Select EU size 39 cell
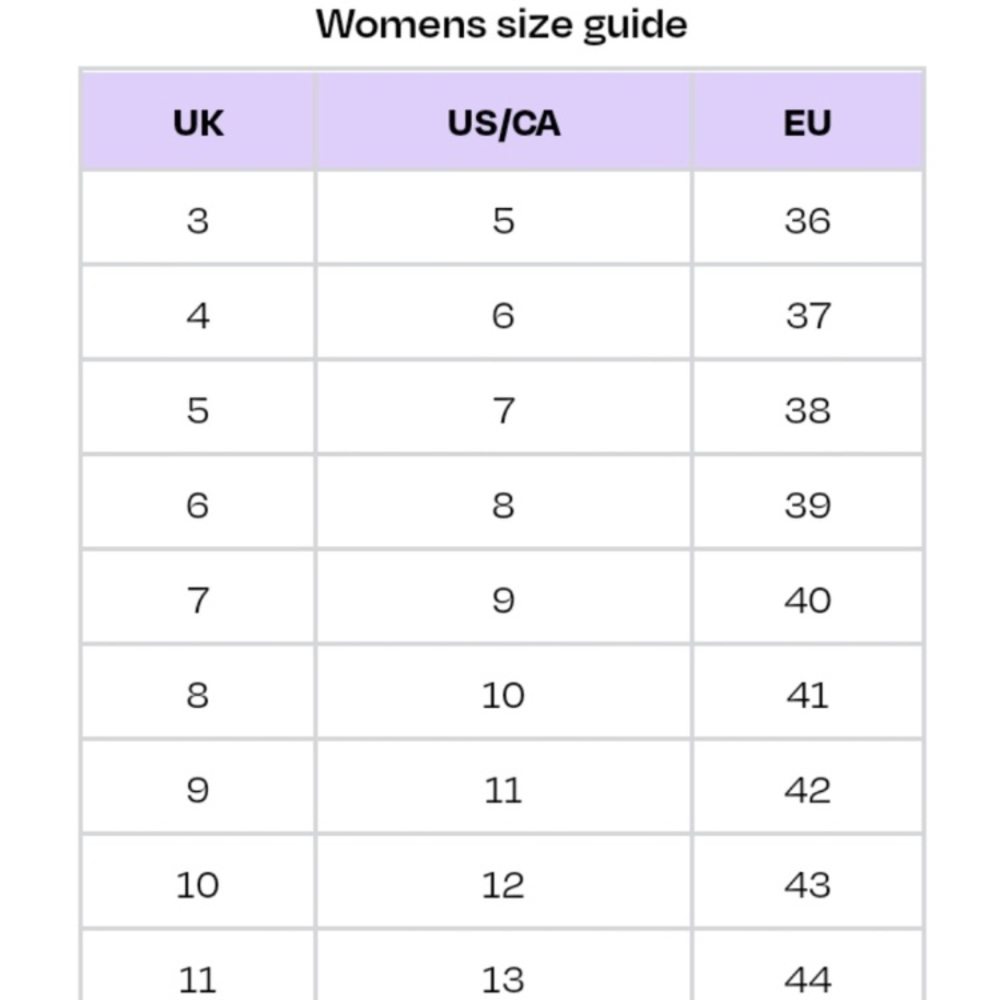1000x1000 pixels. click(807, 503)
